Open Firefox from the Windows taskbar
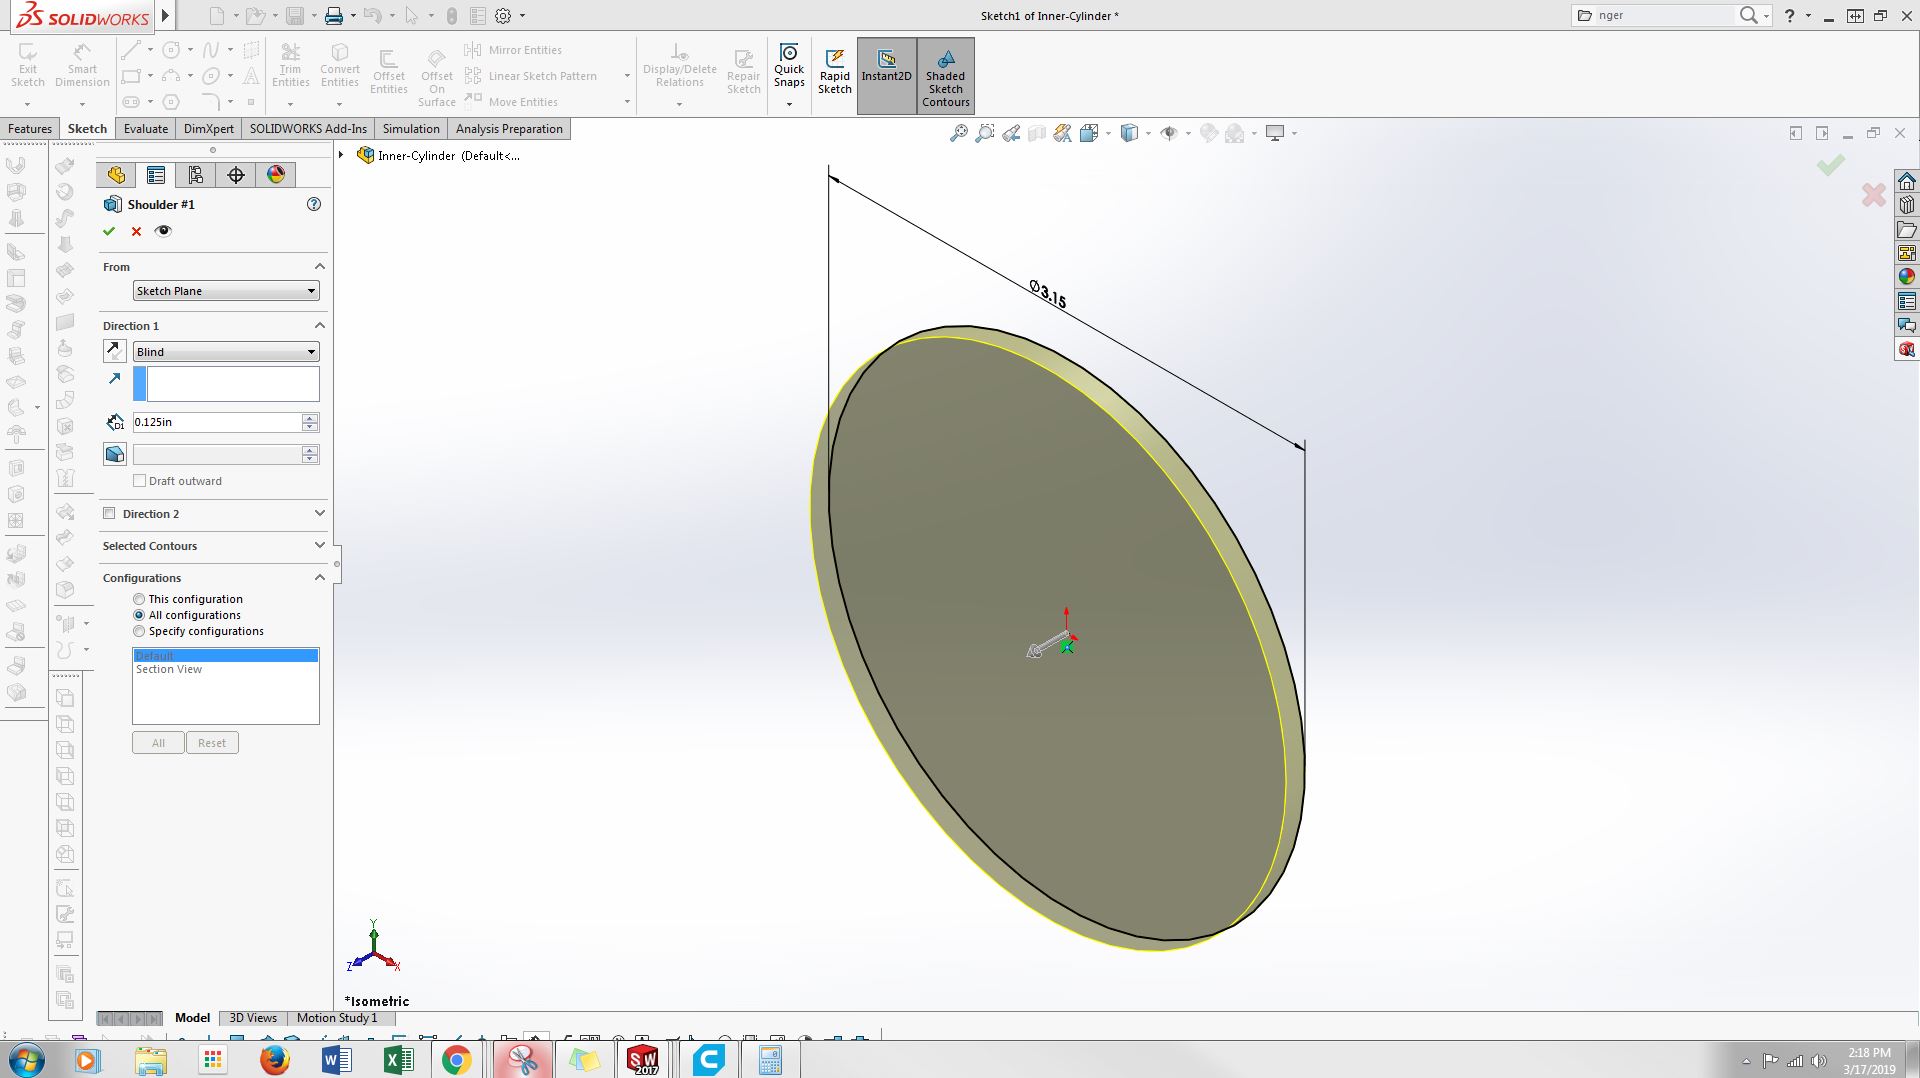Image resolution: width=1920 pixels, height=1078 pixels. click(274, 1060)
